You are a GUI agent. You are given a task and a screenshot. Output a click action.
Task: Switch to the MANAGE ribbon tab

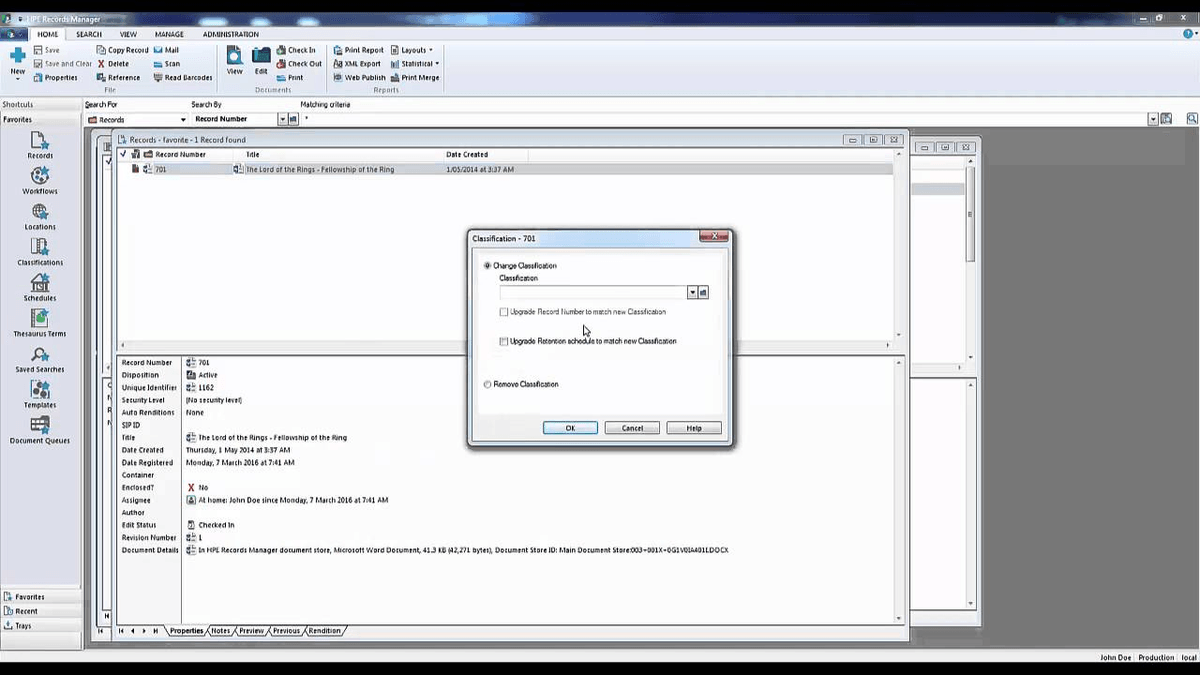click(x=169, y=34)
